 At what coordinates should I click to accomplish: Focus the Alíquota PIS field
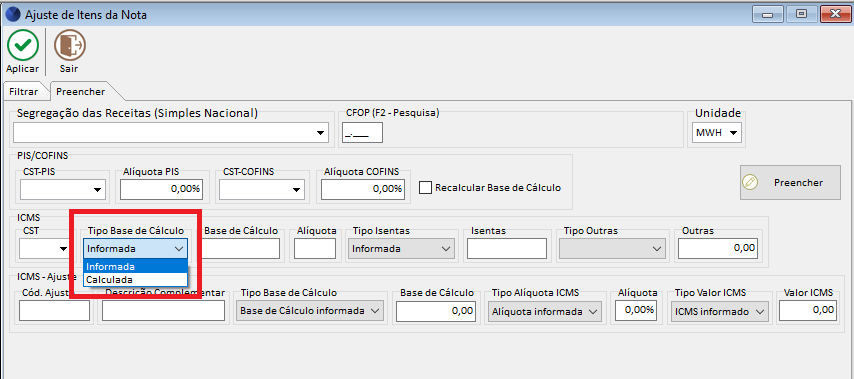click(x=161, y=190)
